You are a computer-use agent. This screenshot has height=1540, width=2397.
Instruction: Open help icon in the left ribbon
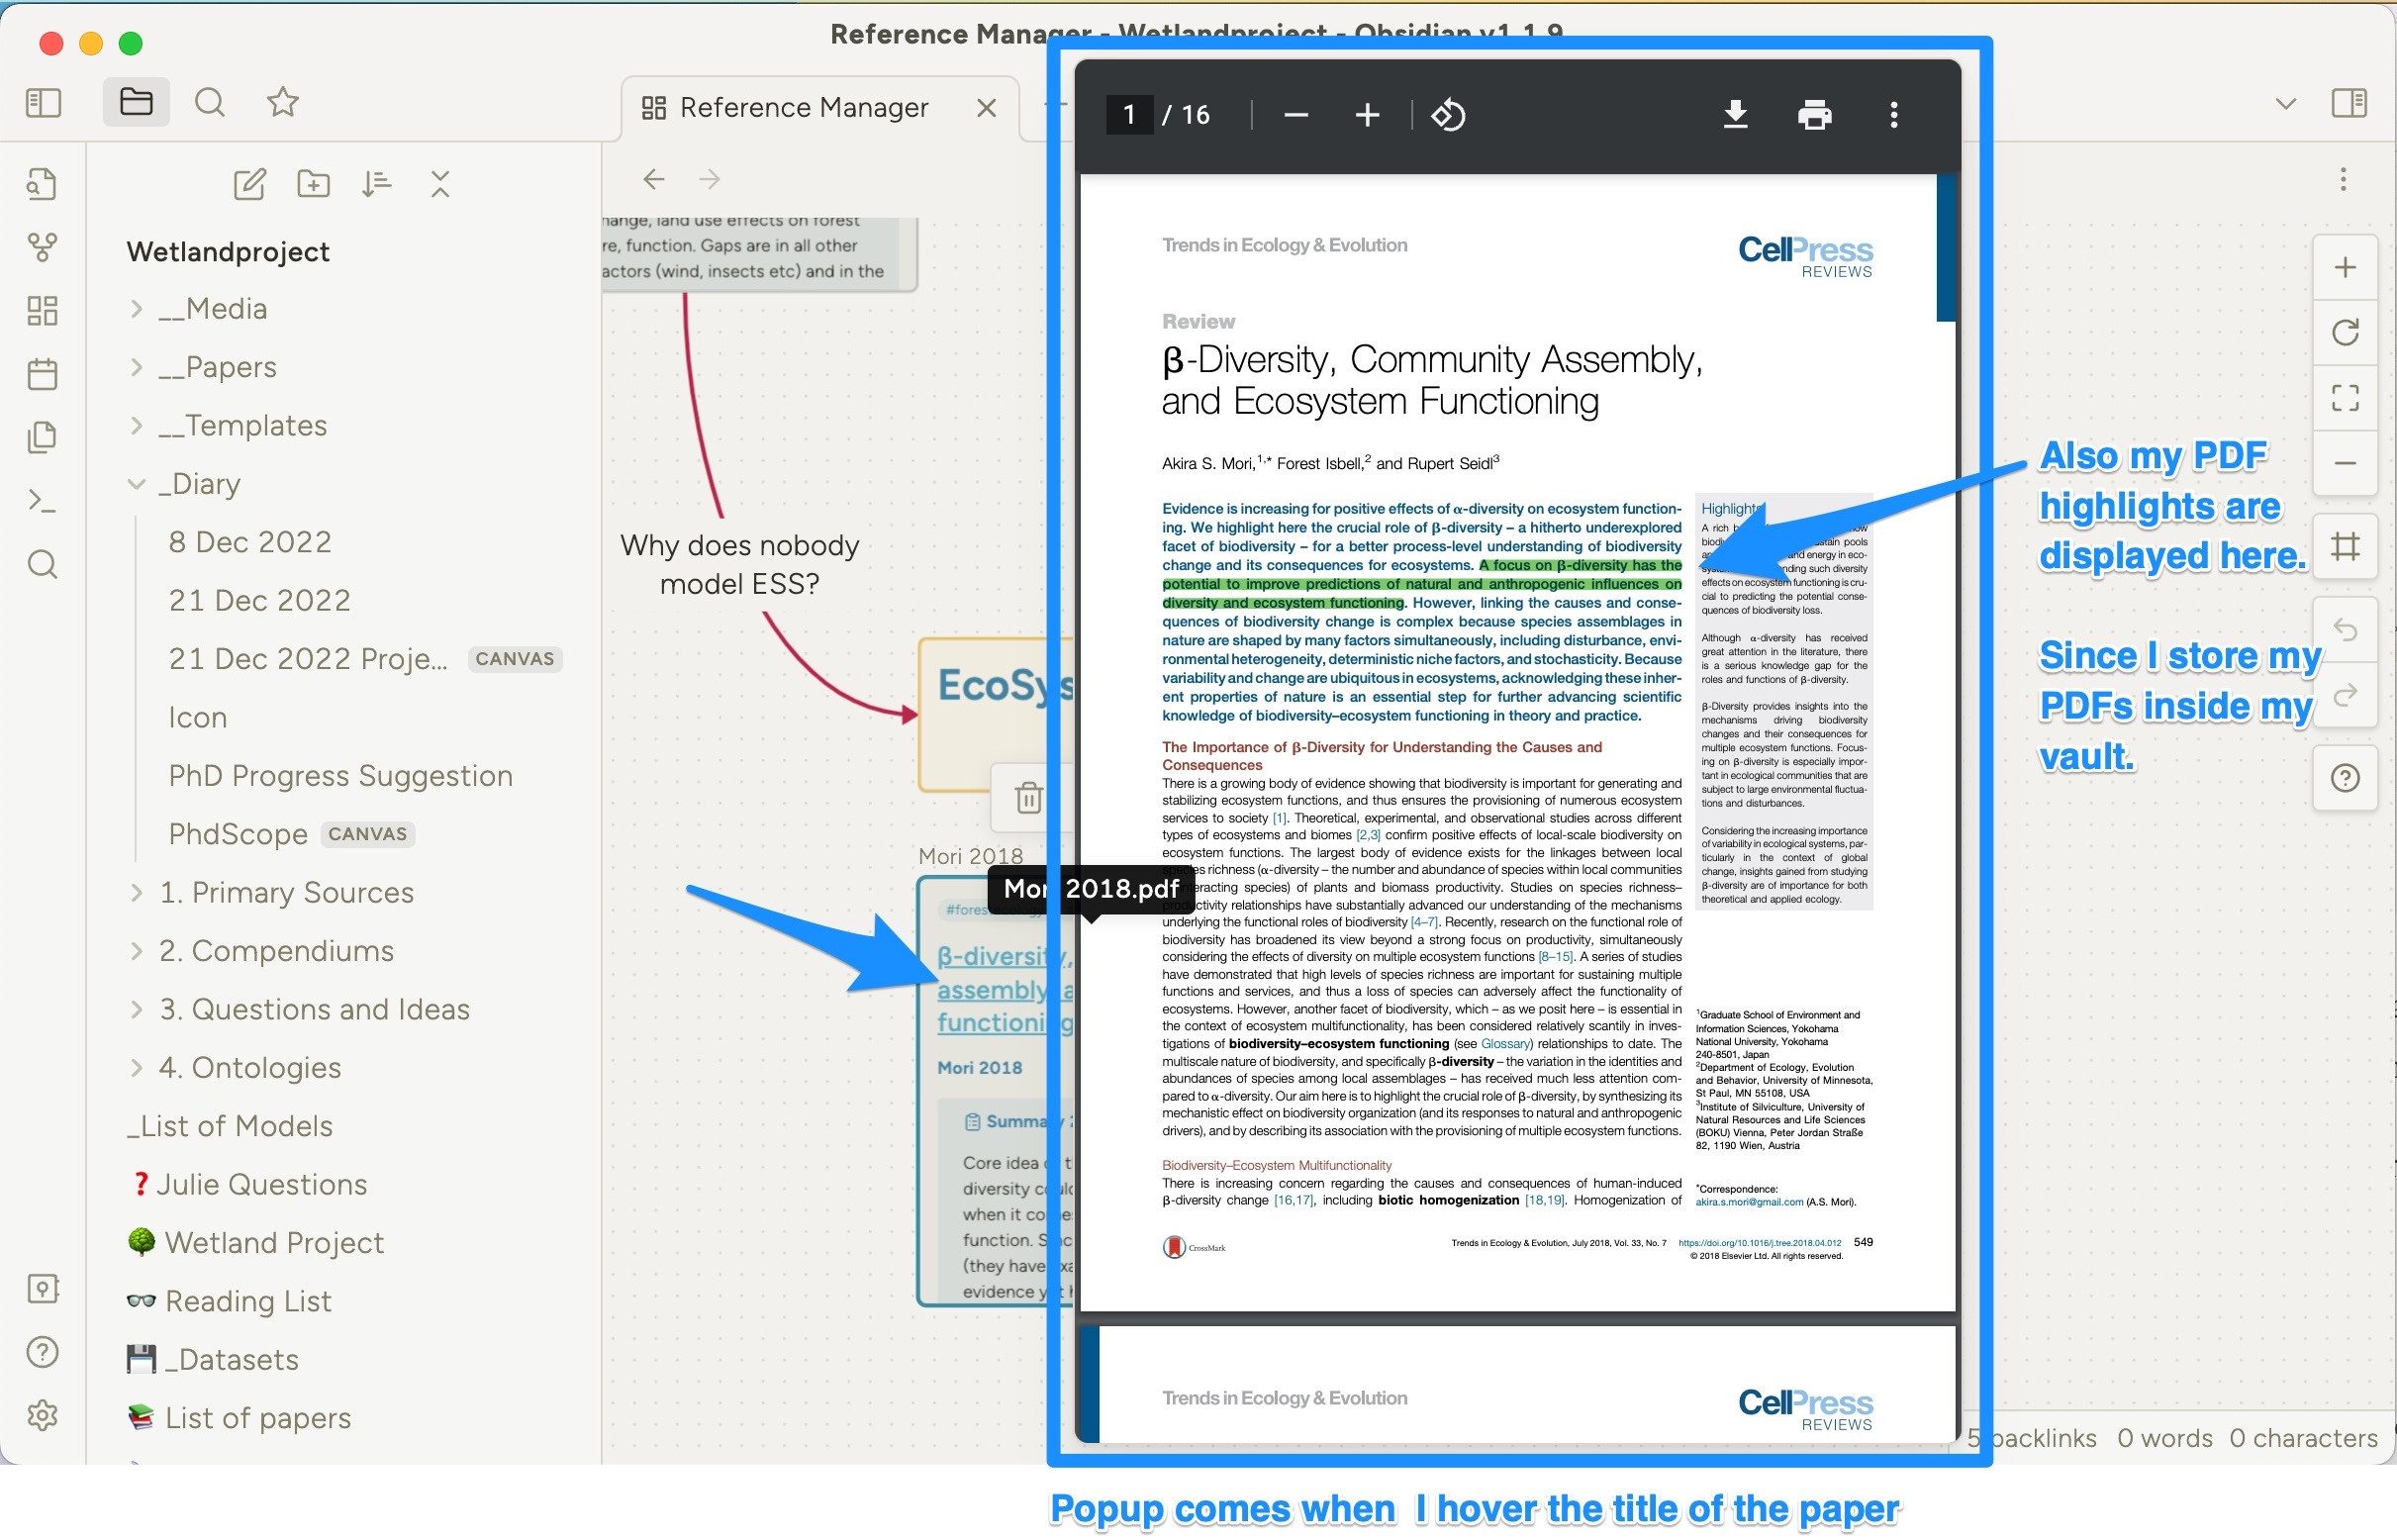pyautogui.click(x=42, y=1352)
